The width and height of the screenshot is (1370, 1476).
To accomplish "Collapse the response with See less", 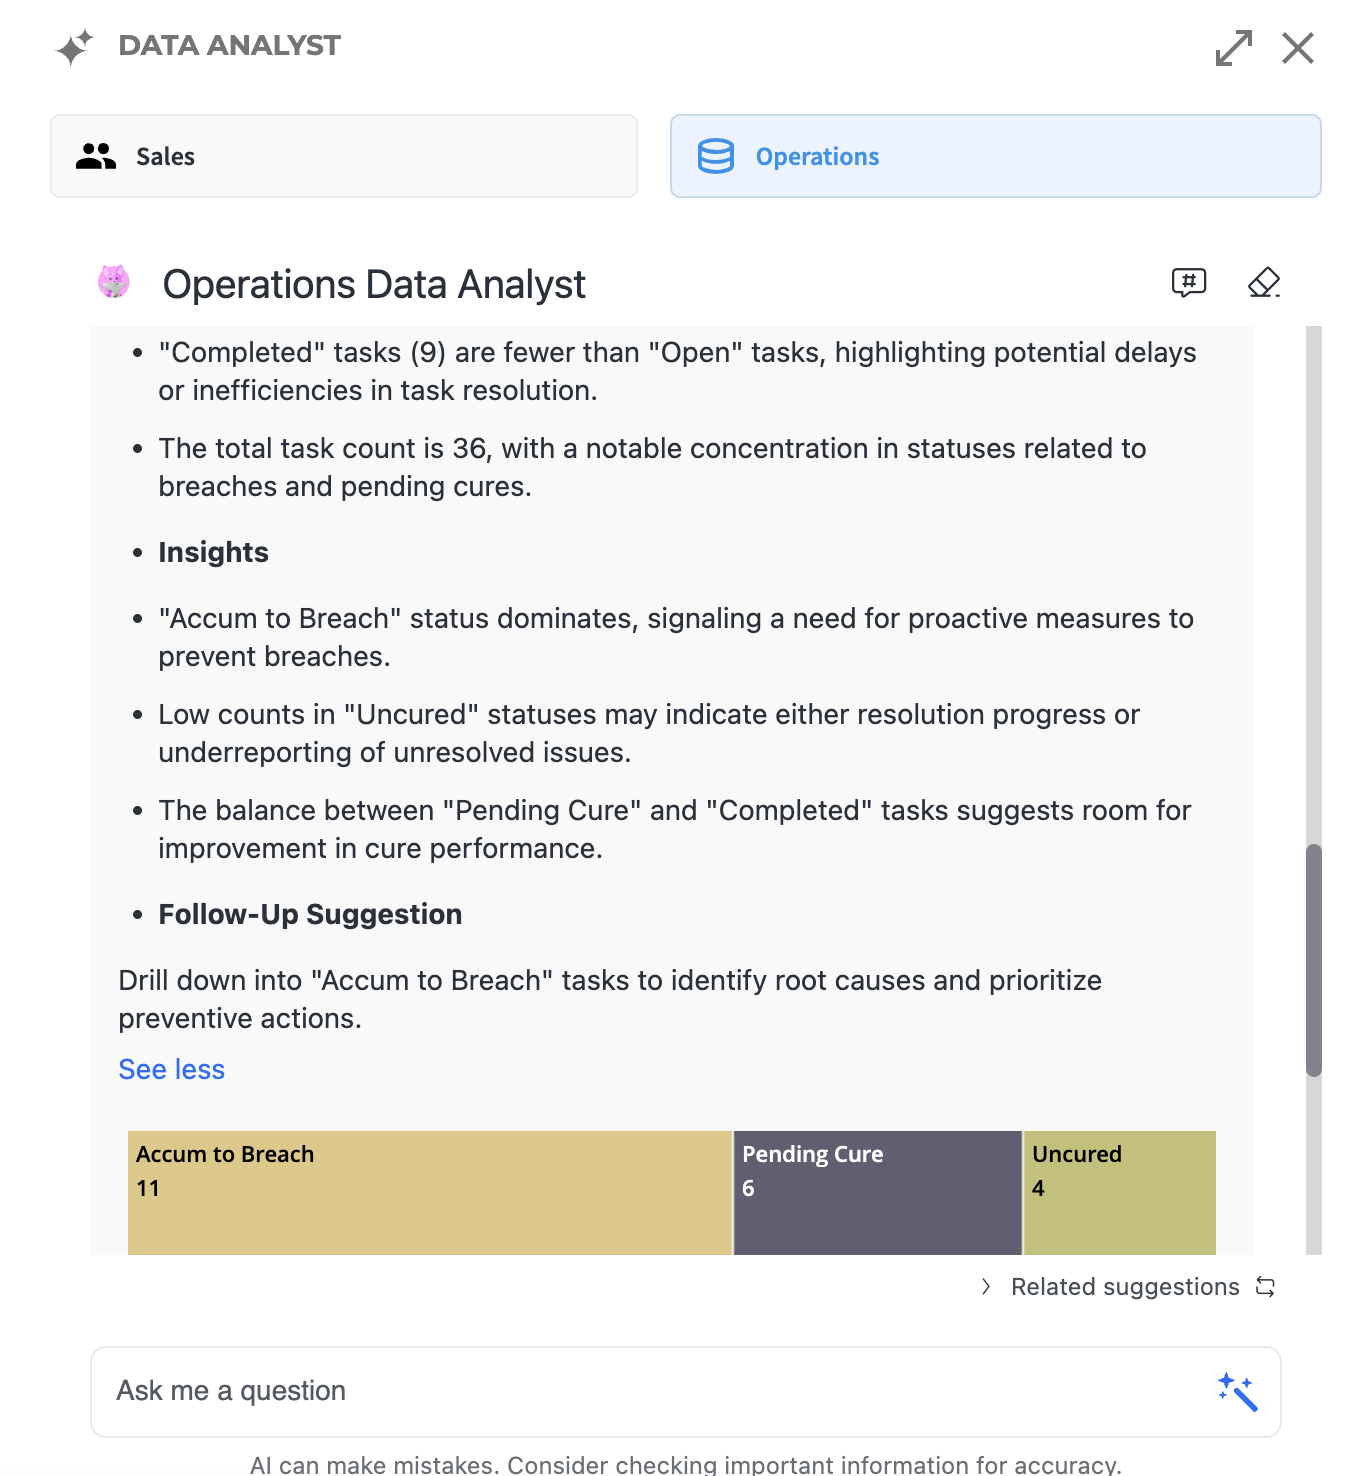I will click(x=171, y=1070).
